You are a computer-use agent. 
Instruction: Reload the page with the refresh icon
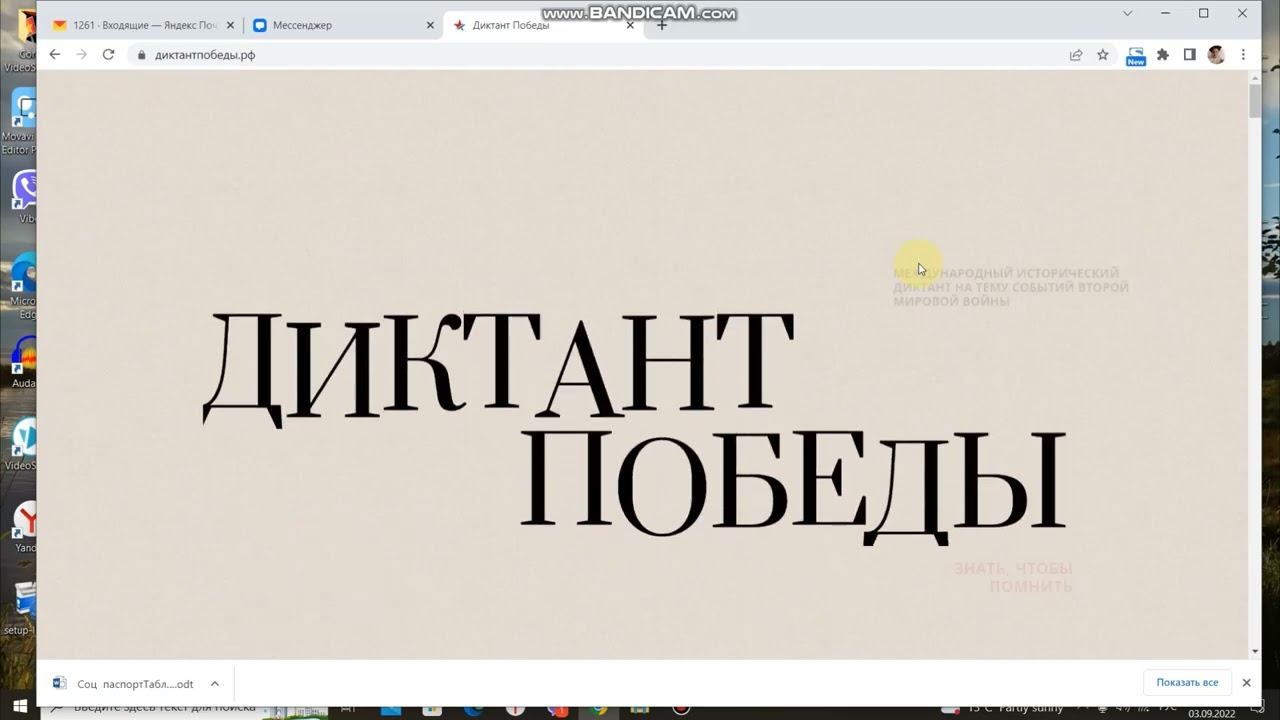tap(108, 55)
